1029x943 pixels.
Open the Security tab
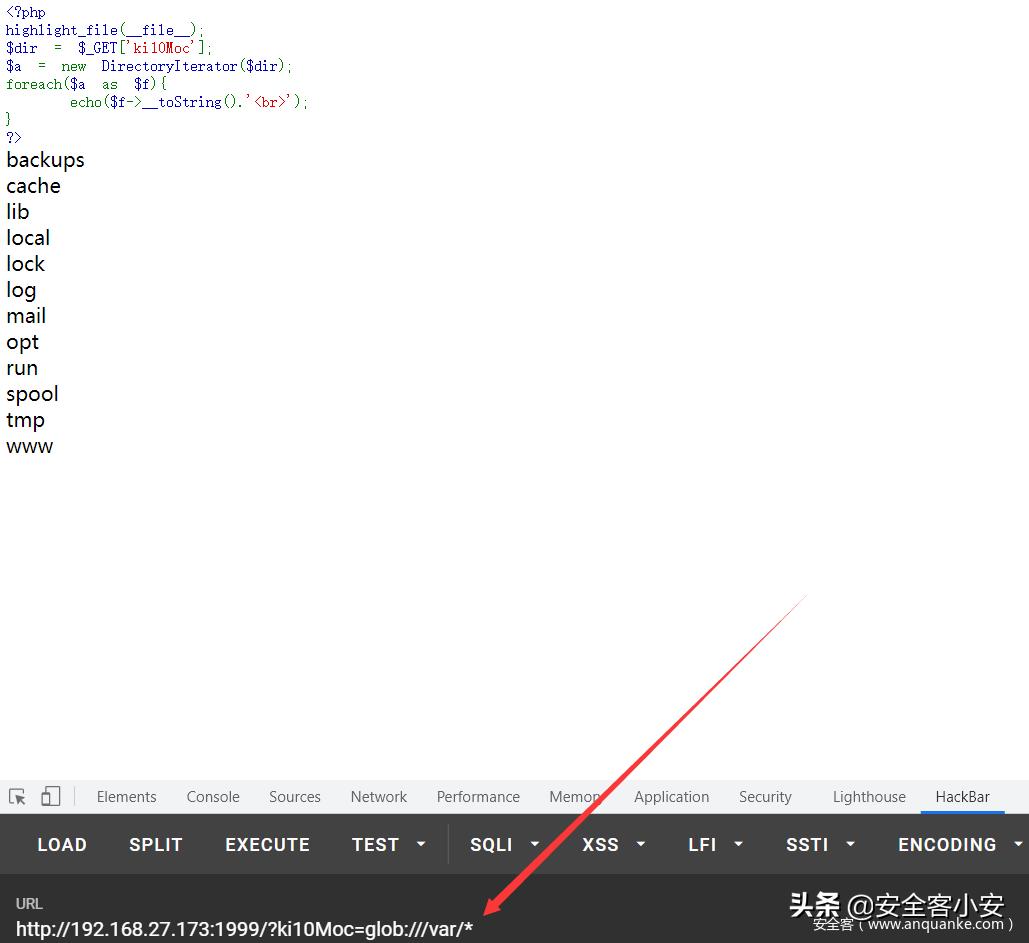click(x=765, y=797)
